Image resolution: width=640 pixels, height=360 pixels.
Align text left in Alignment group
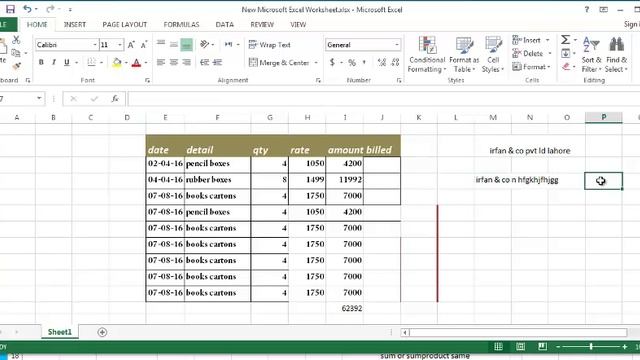pos(161,62)
